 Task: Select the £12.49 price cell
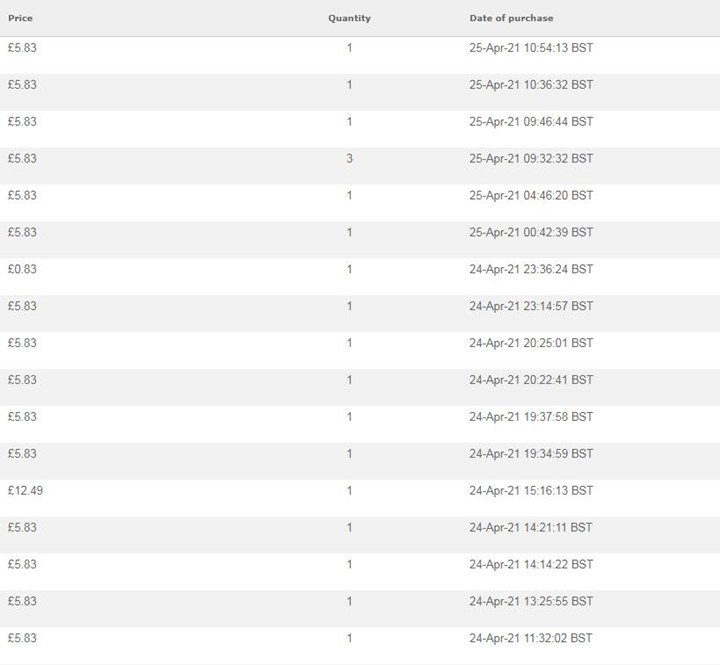[x=24, y=490]
